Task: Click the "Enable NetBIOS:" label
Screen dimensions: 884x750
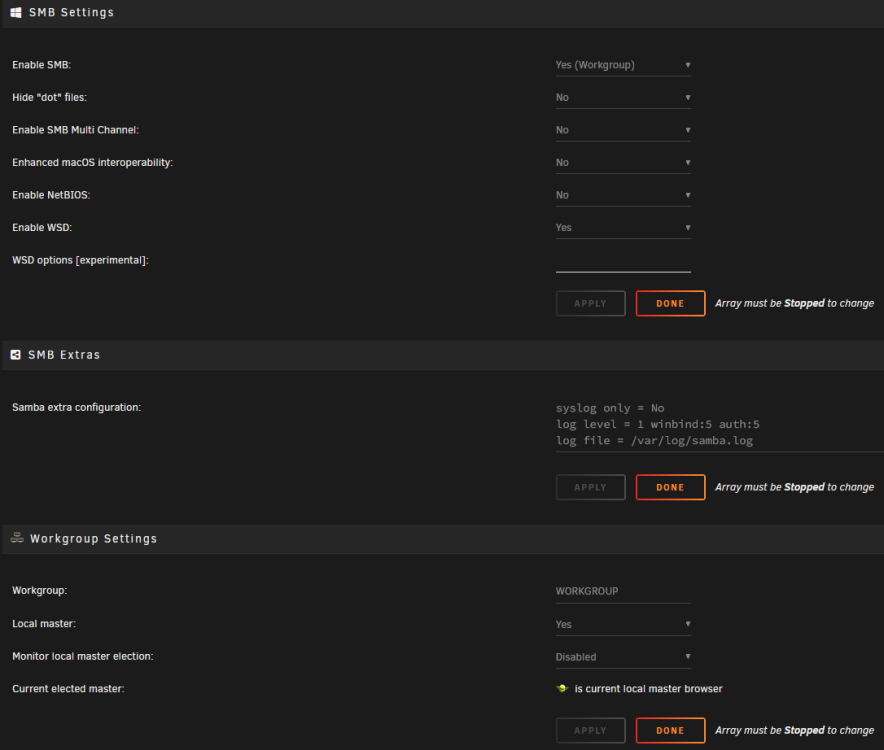Action: click(51, 195)
